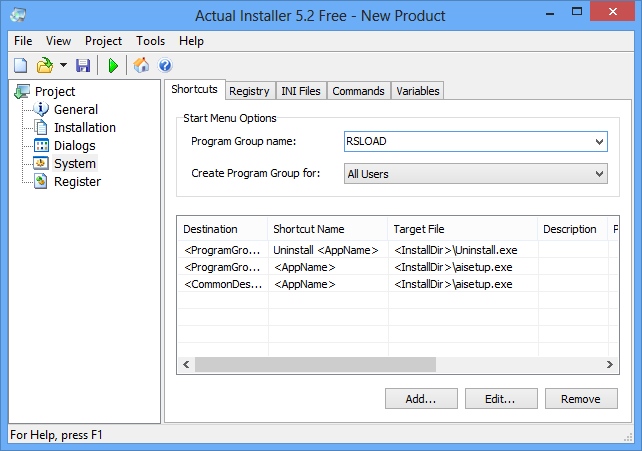Go to Dialogs in the project tree
The width and height of the screenshot is (642, 451).
coord(74,146)
